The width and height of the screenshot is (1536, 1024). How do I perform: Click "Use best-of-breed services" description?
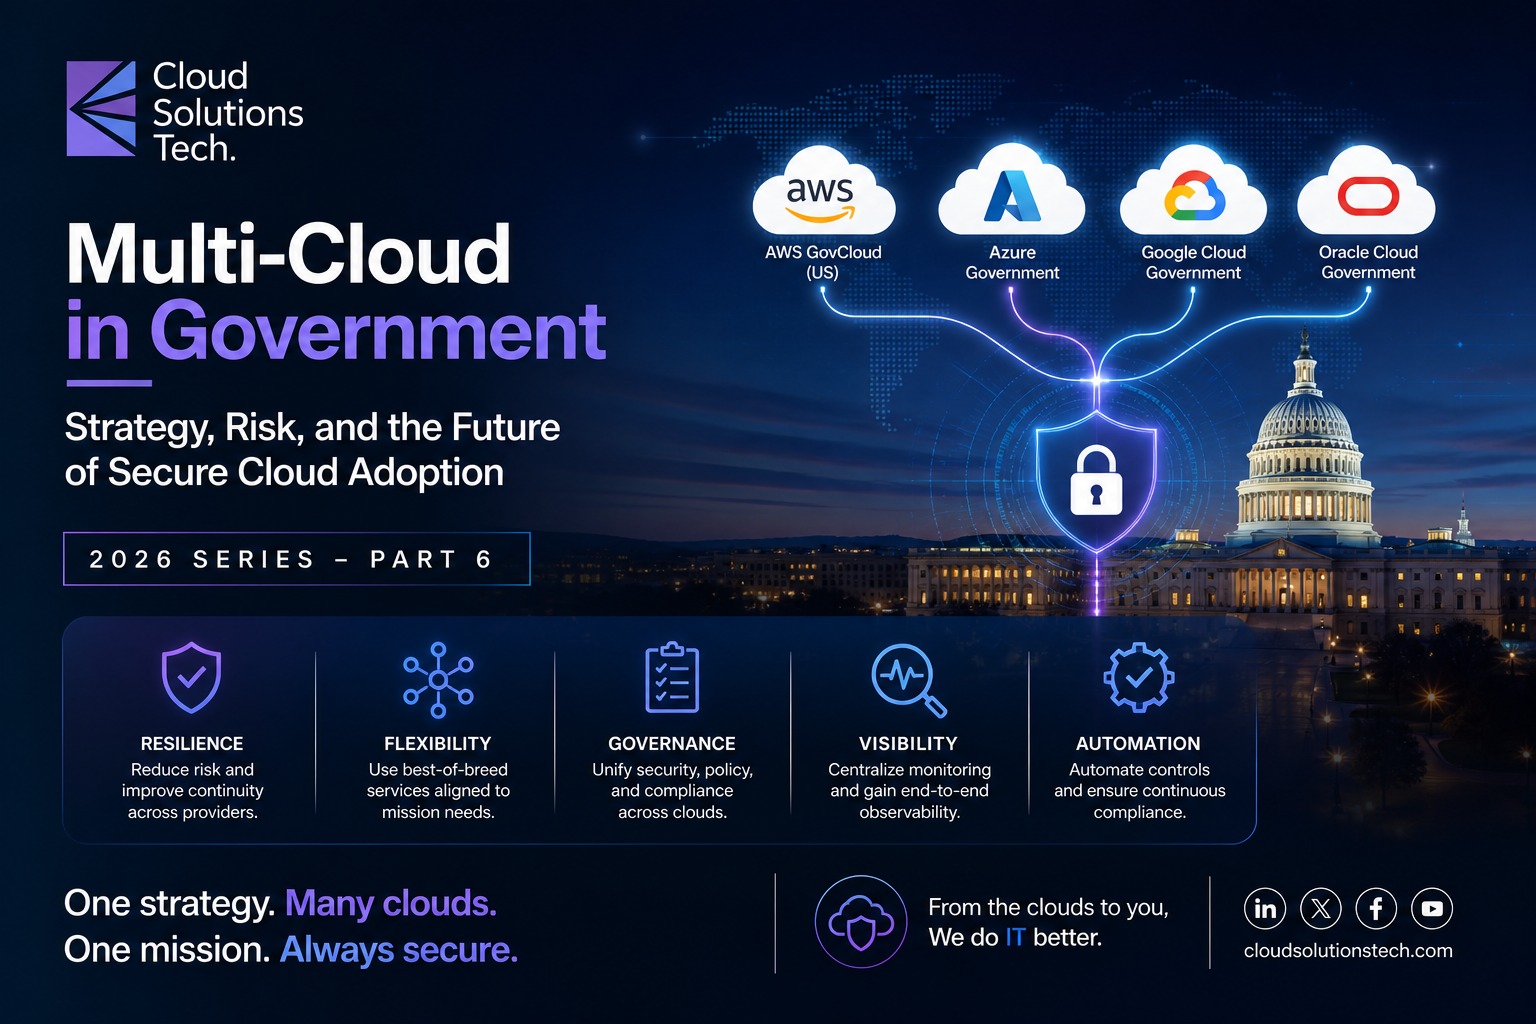(438, 791)
